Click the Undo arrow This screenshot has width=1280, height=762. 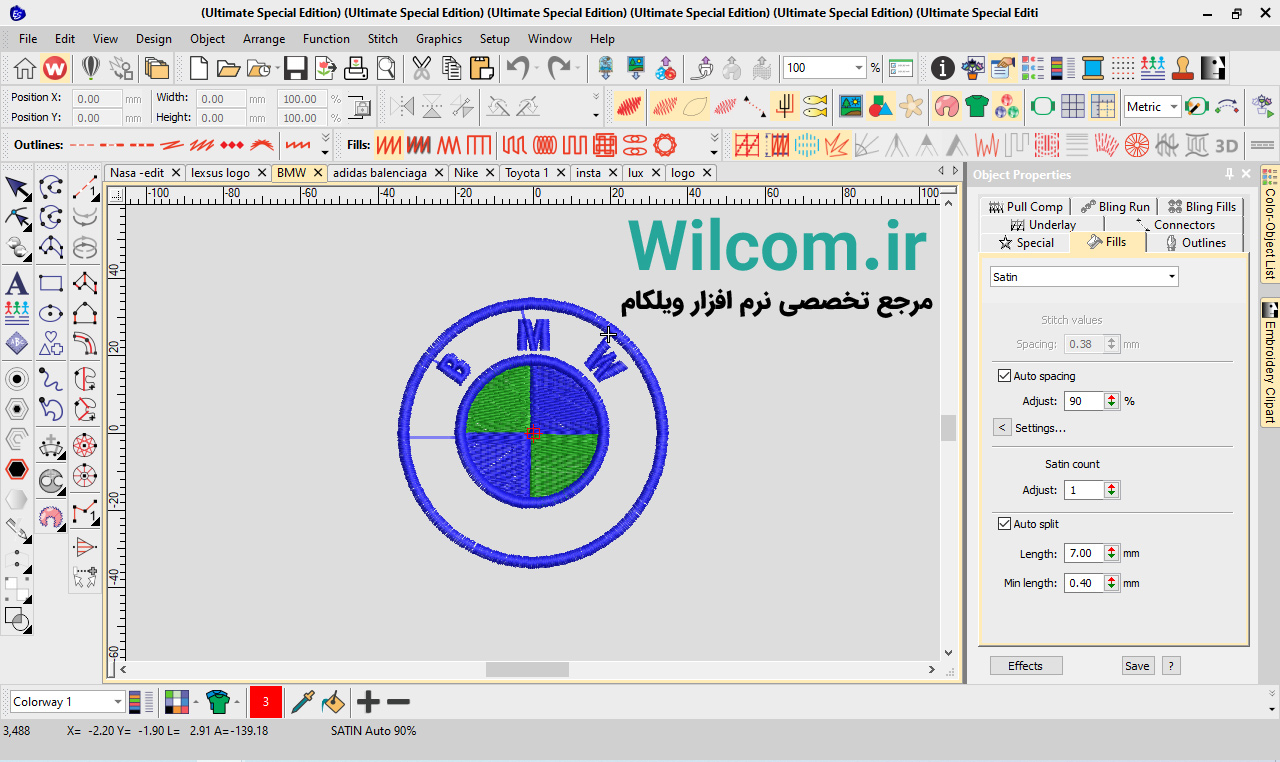click(517, 68)
